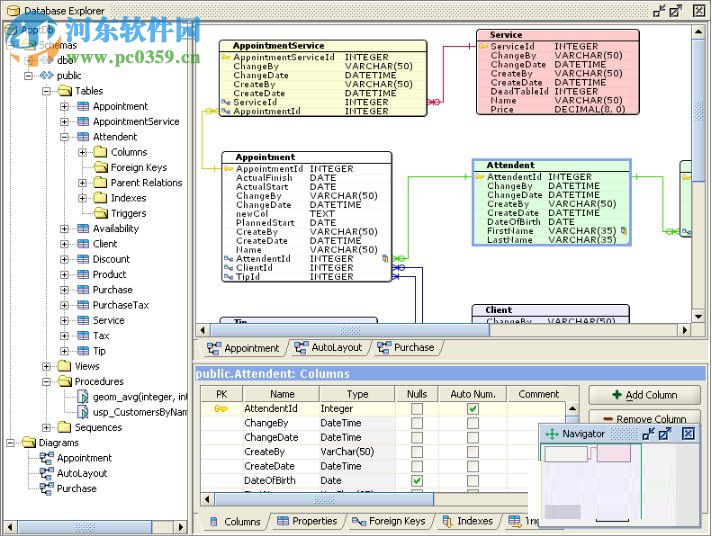Toggle Nulls checkbox for AttendentId

coord(417,409)
